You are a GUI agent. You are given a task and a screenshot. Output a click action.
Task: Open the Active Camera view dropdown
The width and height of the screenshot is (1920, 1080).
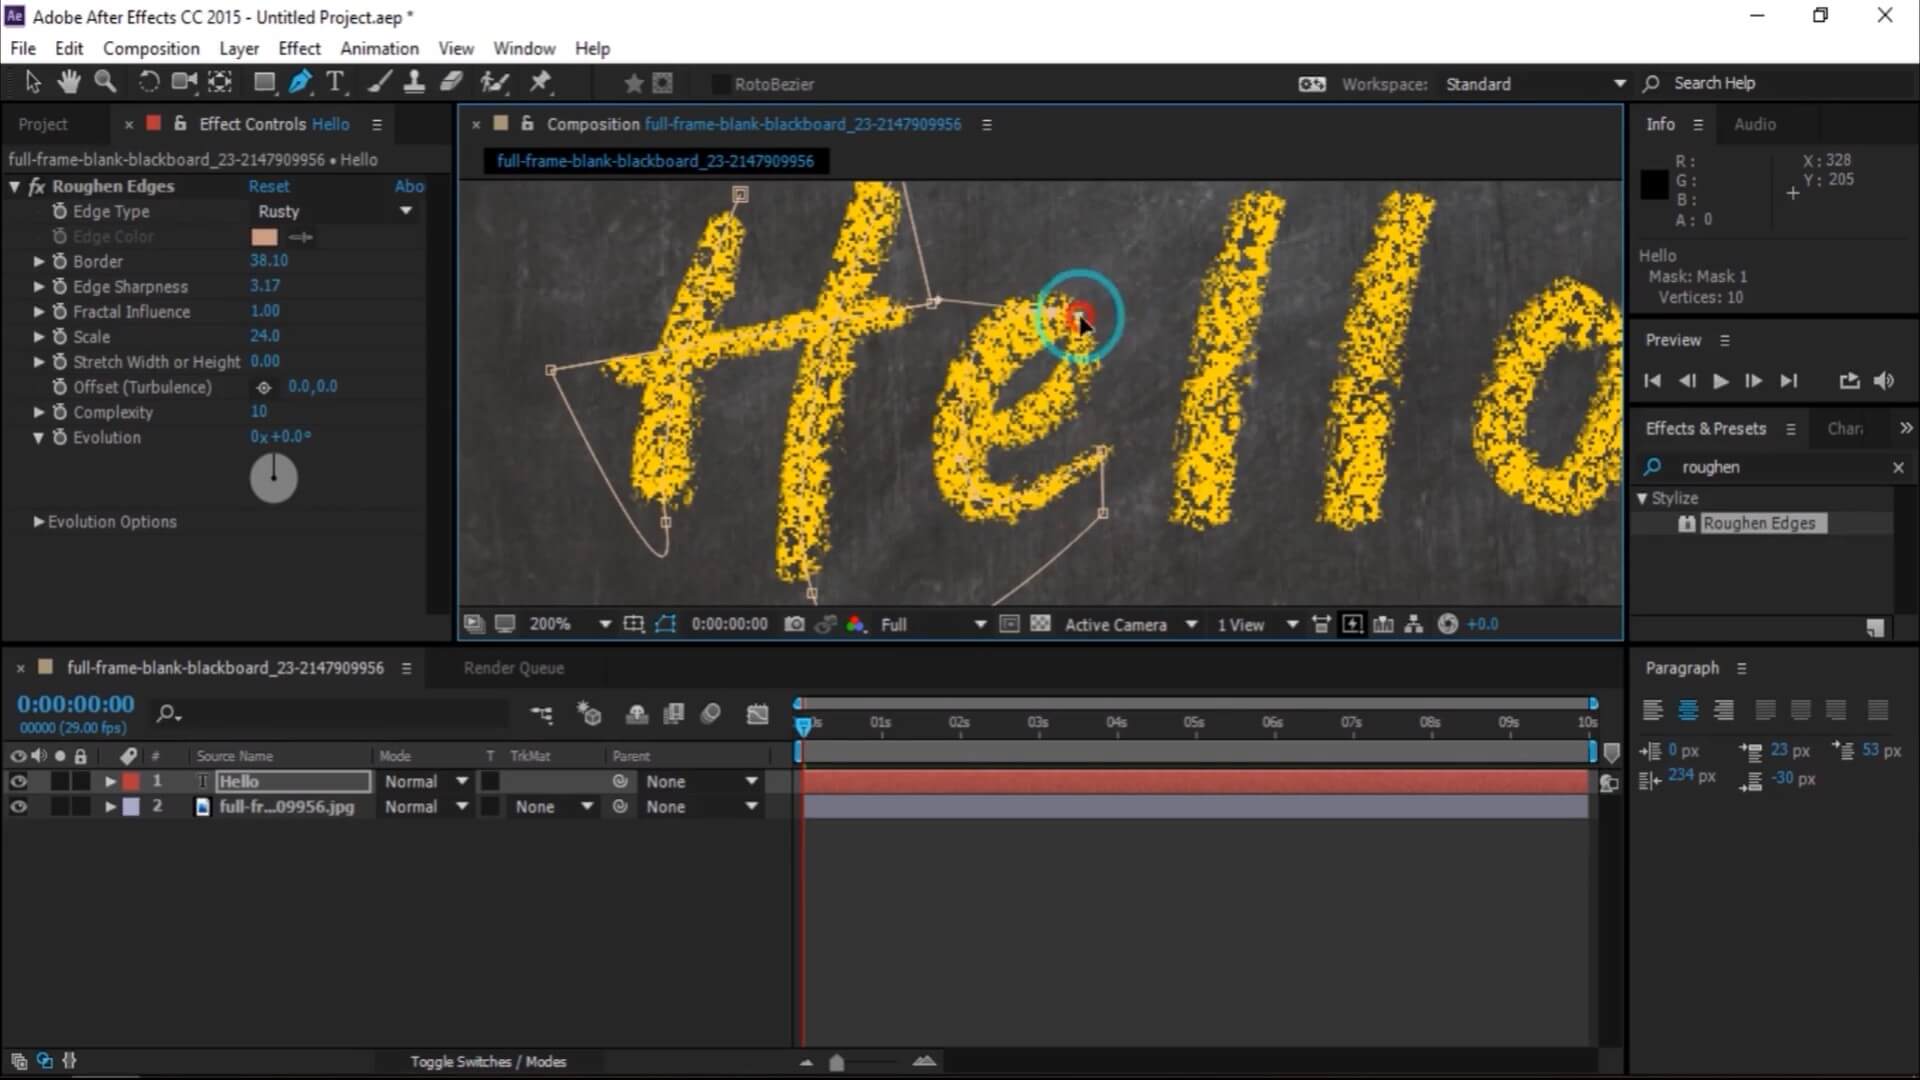click(1131, 623)
